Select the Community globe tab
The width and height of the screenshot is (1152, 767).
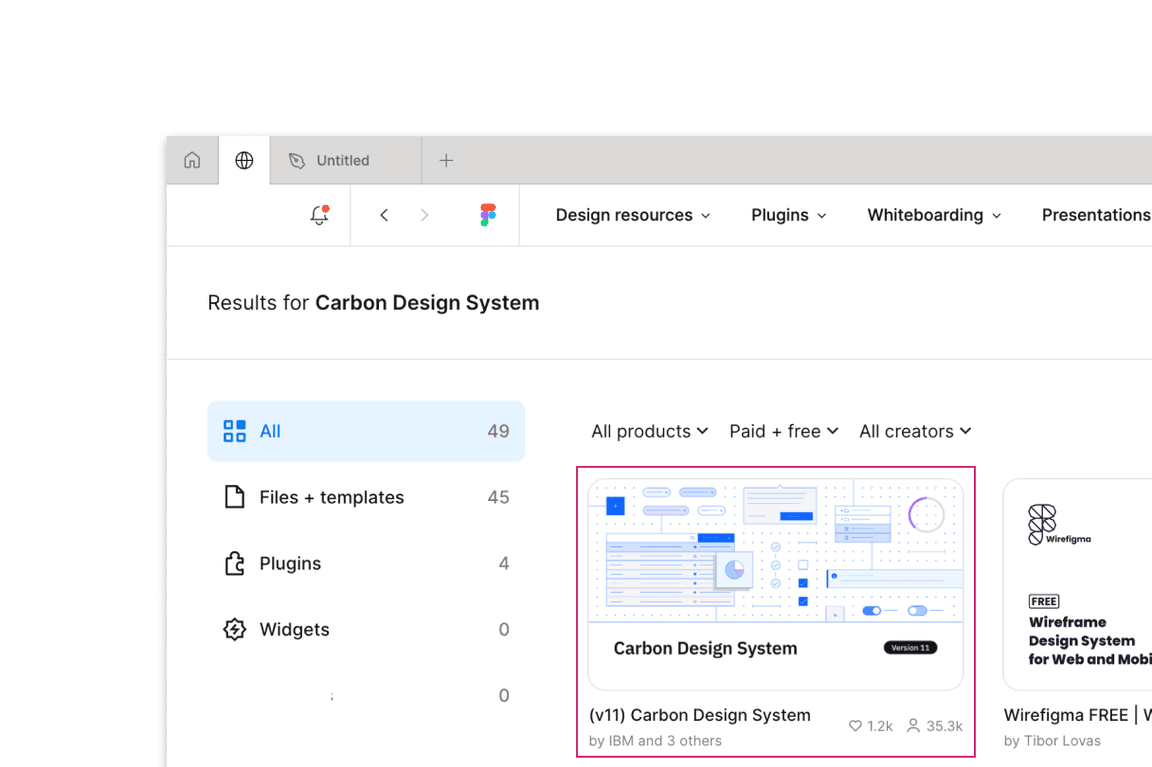244,160
